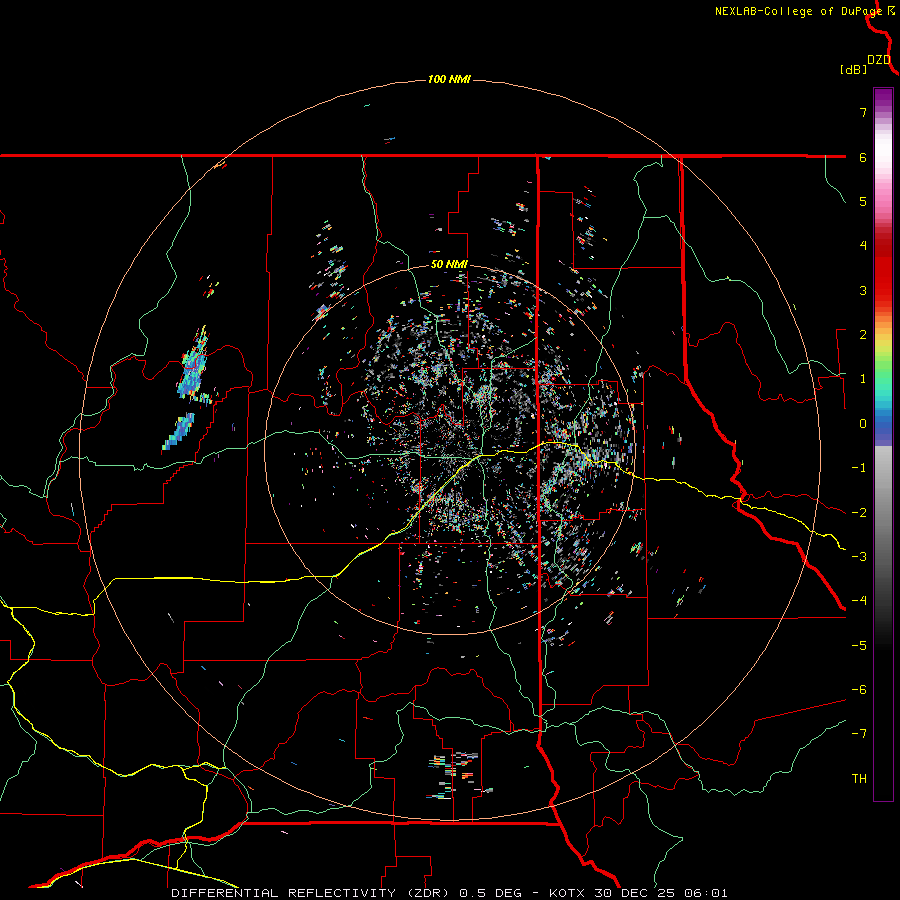Select the 4 tick on color scale
900x900 pixels.
pyautogui.click(x=863, y=246)
